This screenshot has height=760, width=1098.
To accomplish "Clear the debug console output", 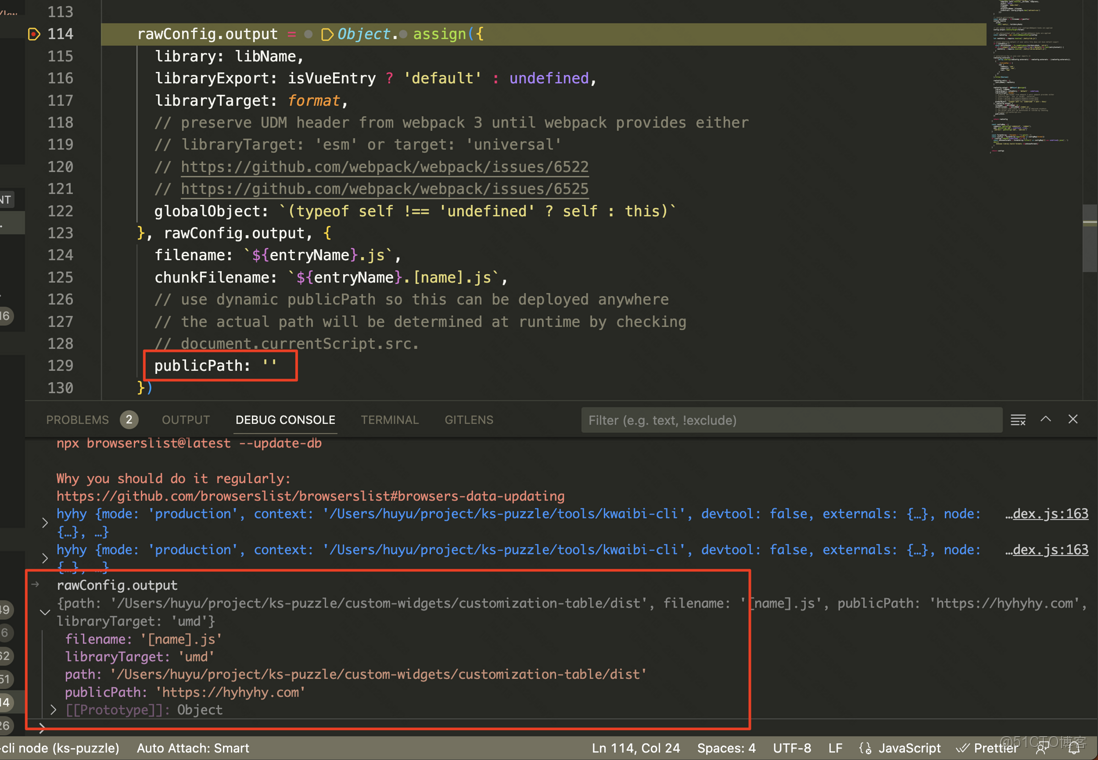I will [1018, 420].
